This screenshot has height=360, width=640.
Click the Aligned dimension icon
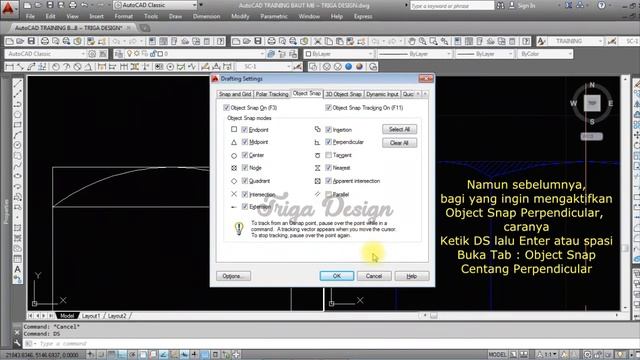(x=20, y=67)
